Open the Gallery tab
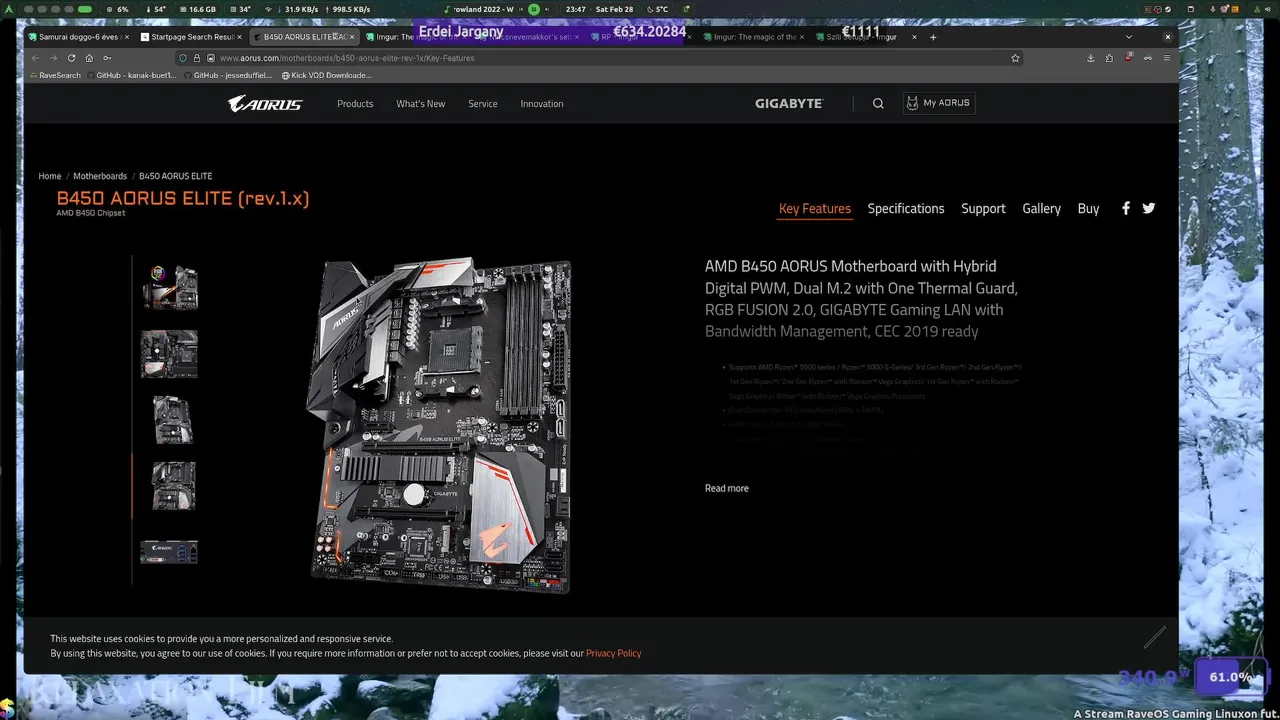This screenshot has height=720, width=1280. [x=1041, y=209]
